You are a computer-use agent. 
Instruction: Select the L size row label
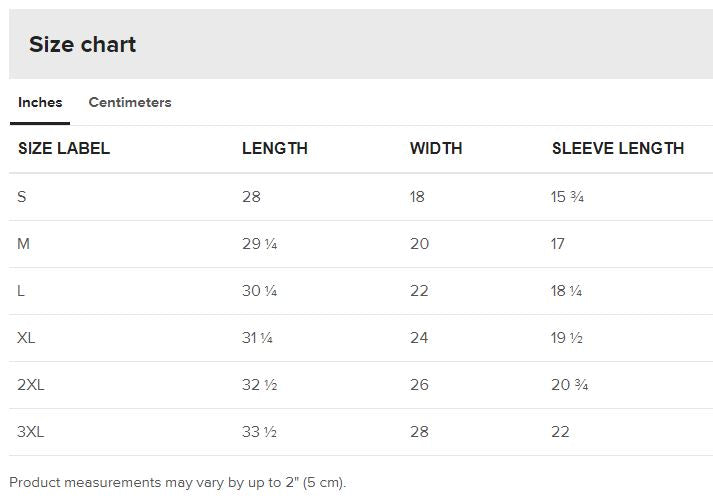(22, 290)
